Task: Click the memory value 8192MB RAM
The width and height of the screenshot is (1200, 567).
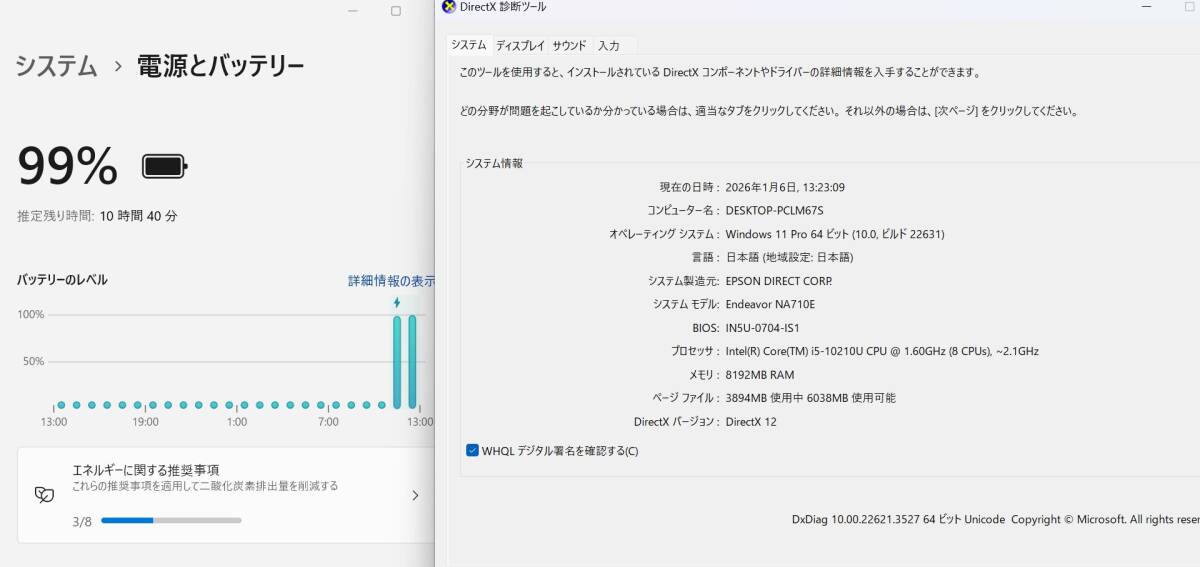Action: 760,375
